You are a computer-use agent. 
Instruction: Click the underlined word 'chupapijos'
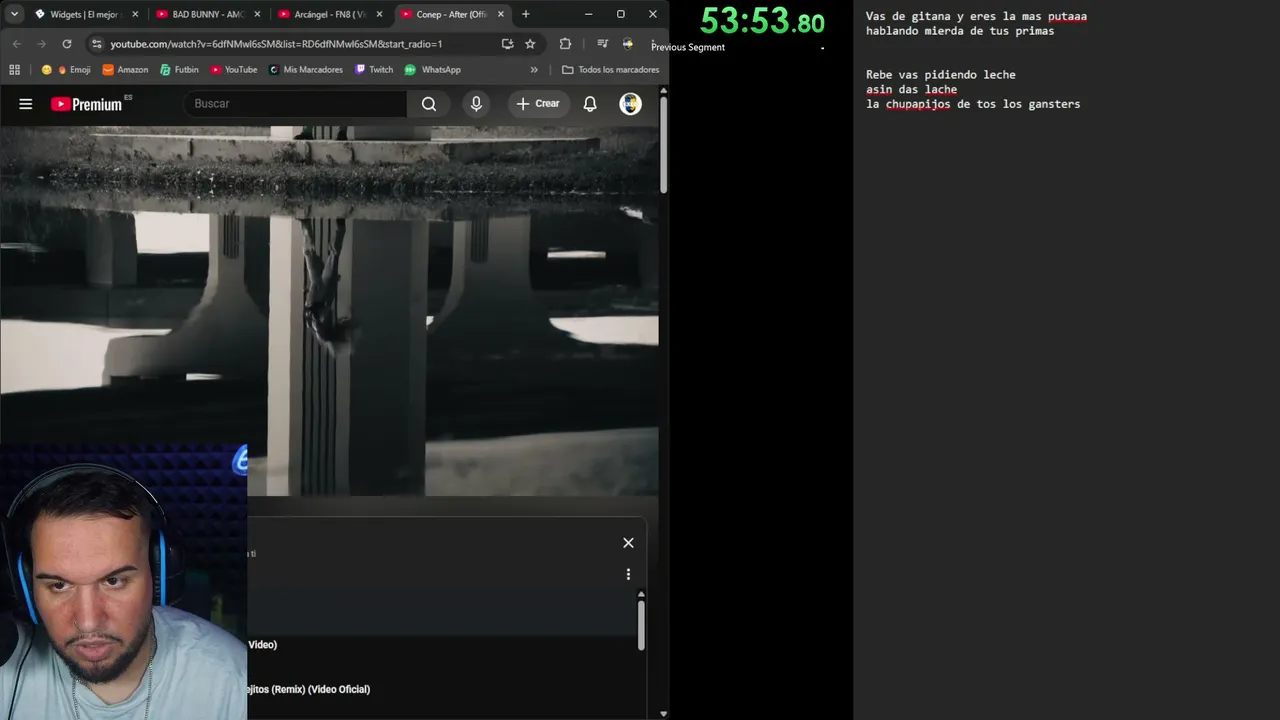pyautogui.click(x=918, y=104)
